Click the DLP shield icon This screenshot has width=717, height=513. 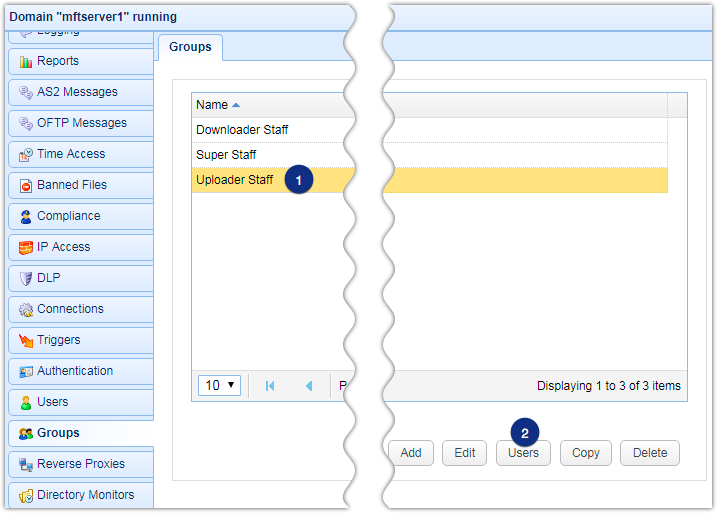tap(26, 278)
